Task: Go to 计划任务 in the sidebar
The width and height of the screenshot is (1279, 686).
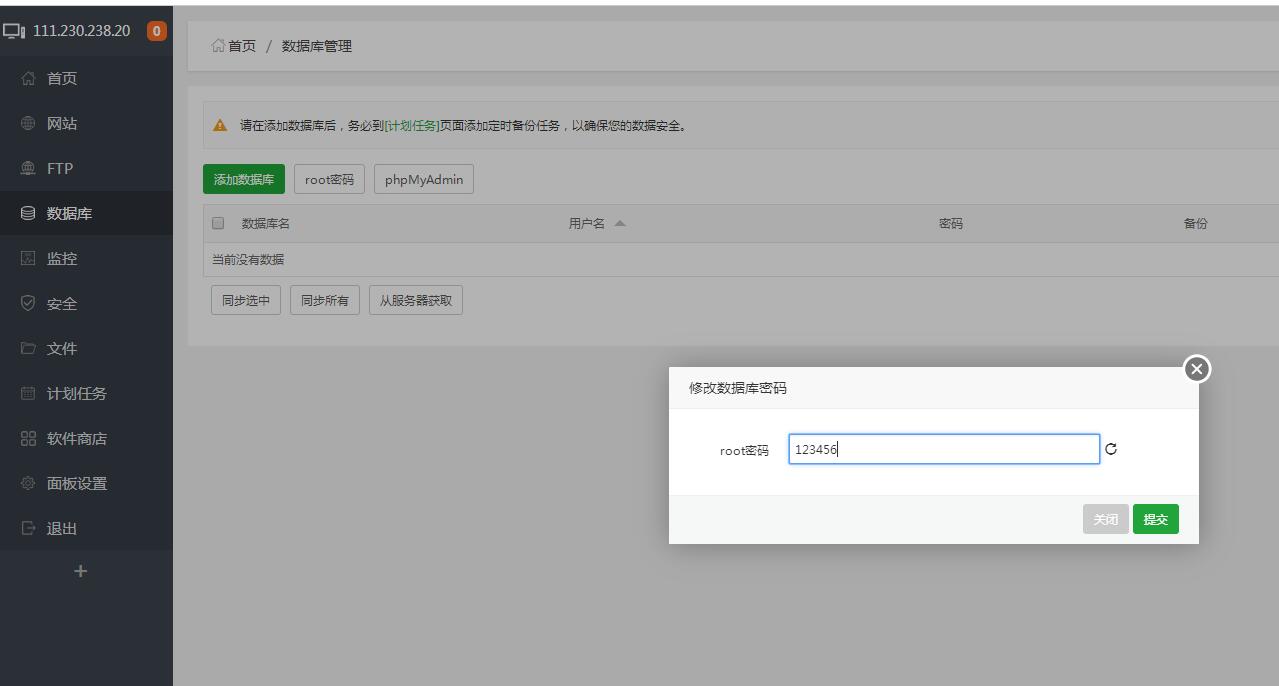Action: (76, 394)
